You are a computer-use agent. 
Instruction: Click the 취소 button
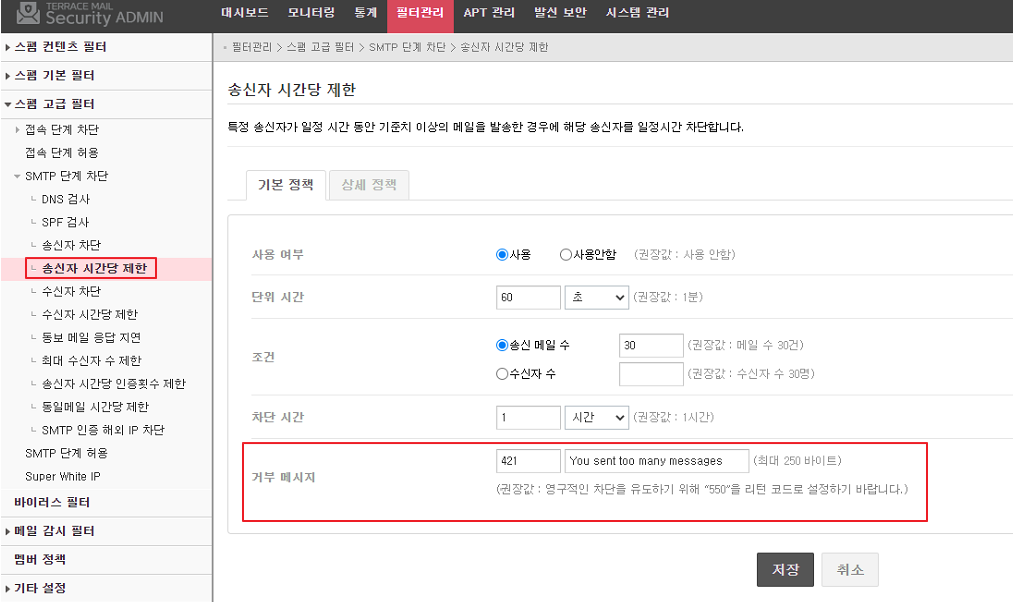point(849,569)
